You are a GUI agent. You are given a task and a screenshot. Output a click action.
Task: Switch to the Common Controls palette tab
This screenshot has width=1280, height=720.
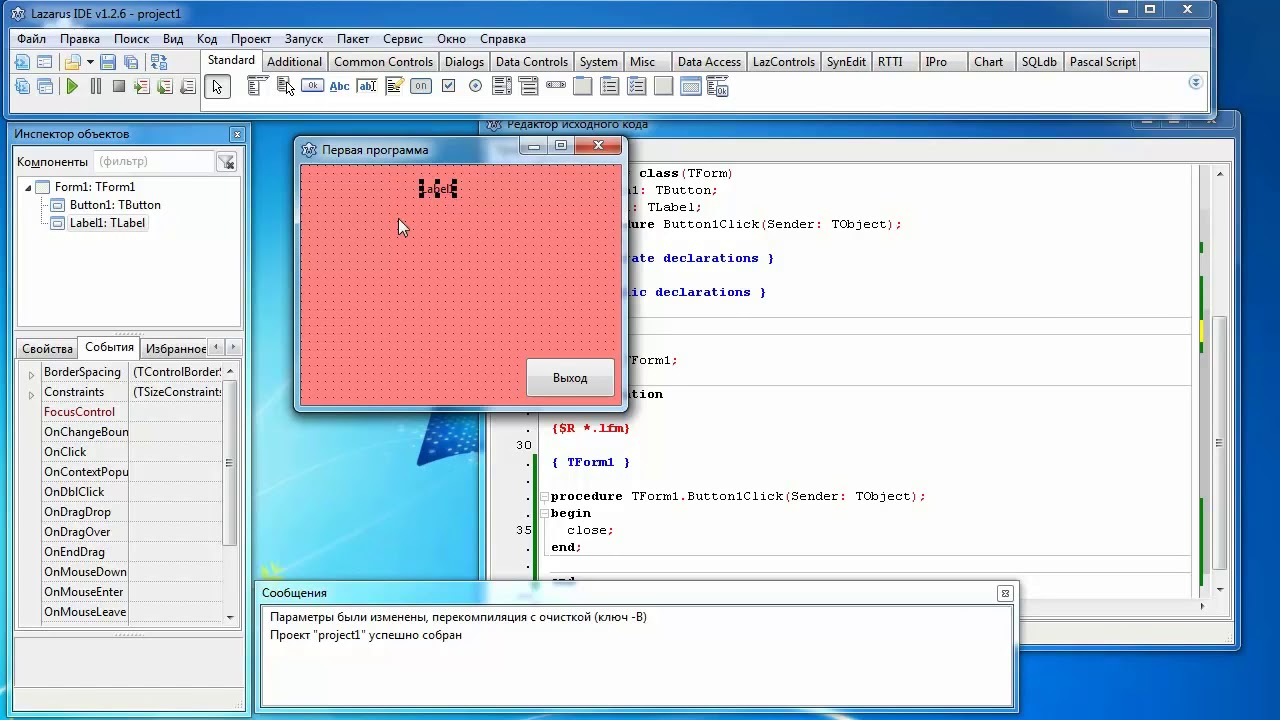click(383, 62)
